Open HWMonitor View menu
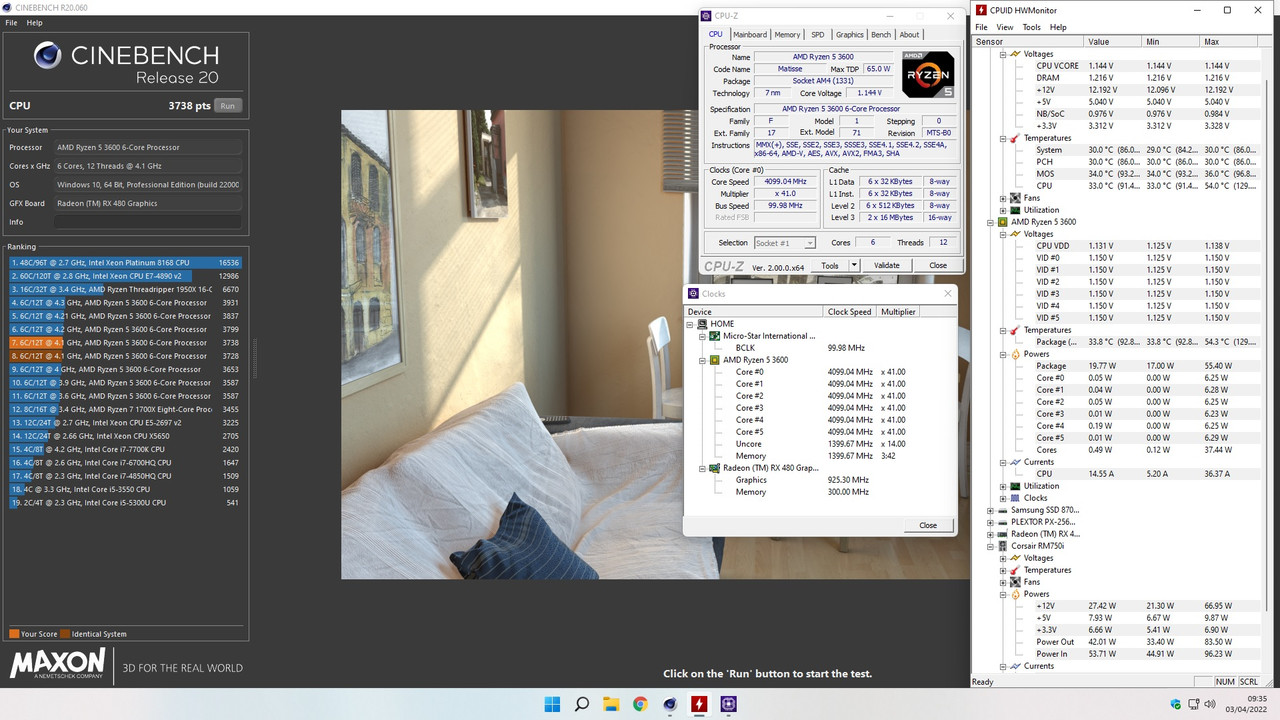The image size is (1280, 720). [x=1005, y=27]
